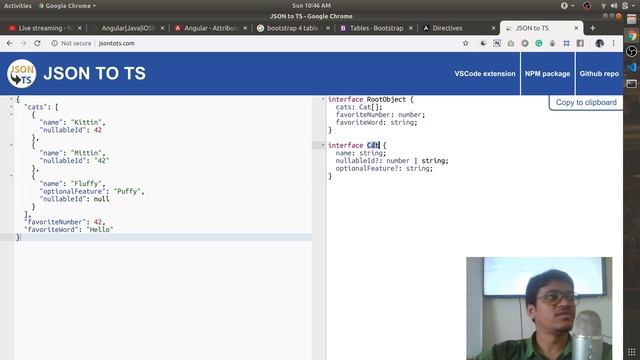Click the dashed-square N extension icon
This screenshot has width=640, height=360.
click(497, 43)
